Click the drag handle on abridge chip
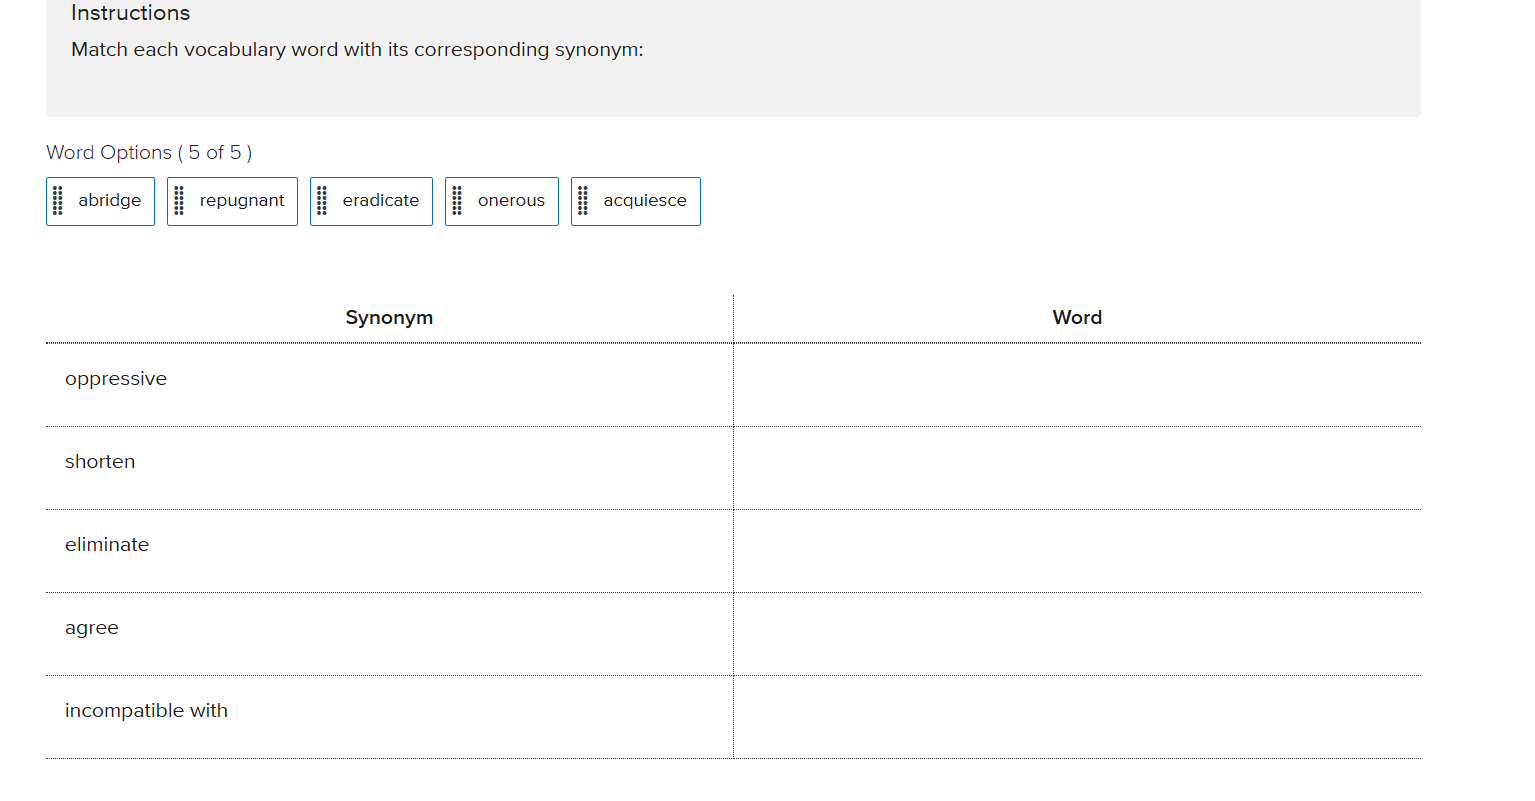Screen dimensions: 1535x801 pos(58,201)
